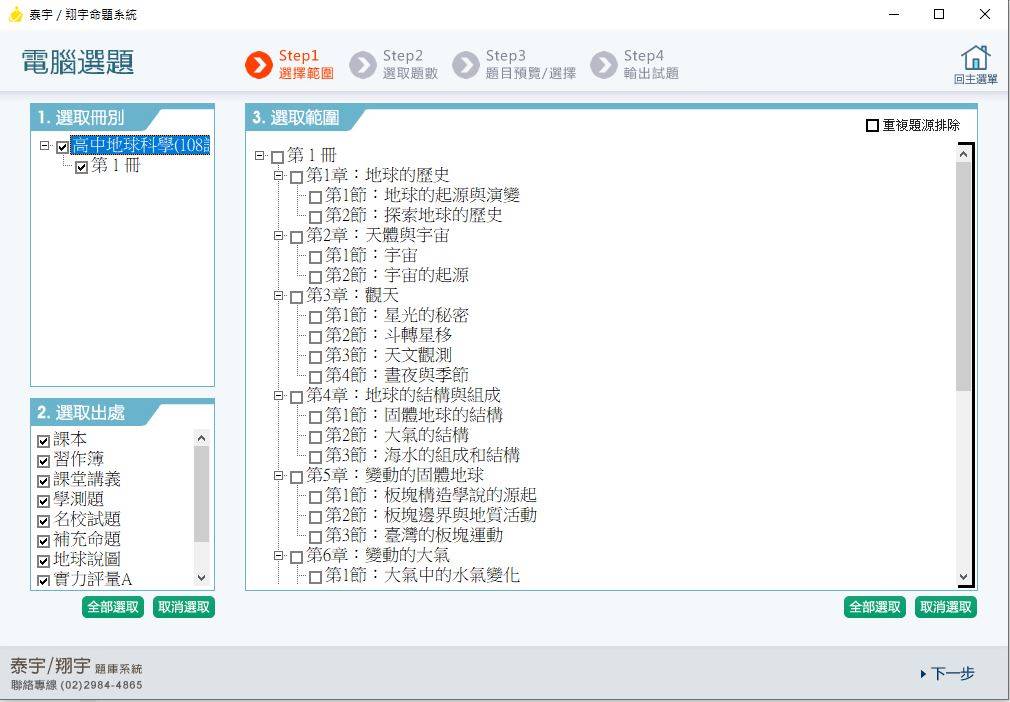This screenshot has width=1010, height=702.
Task: Check 第1章：地球的歷史 checkbox
Action: [x=296, y=177]
